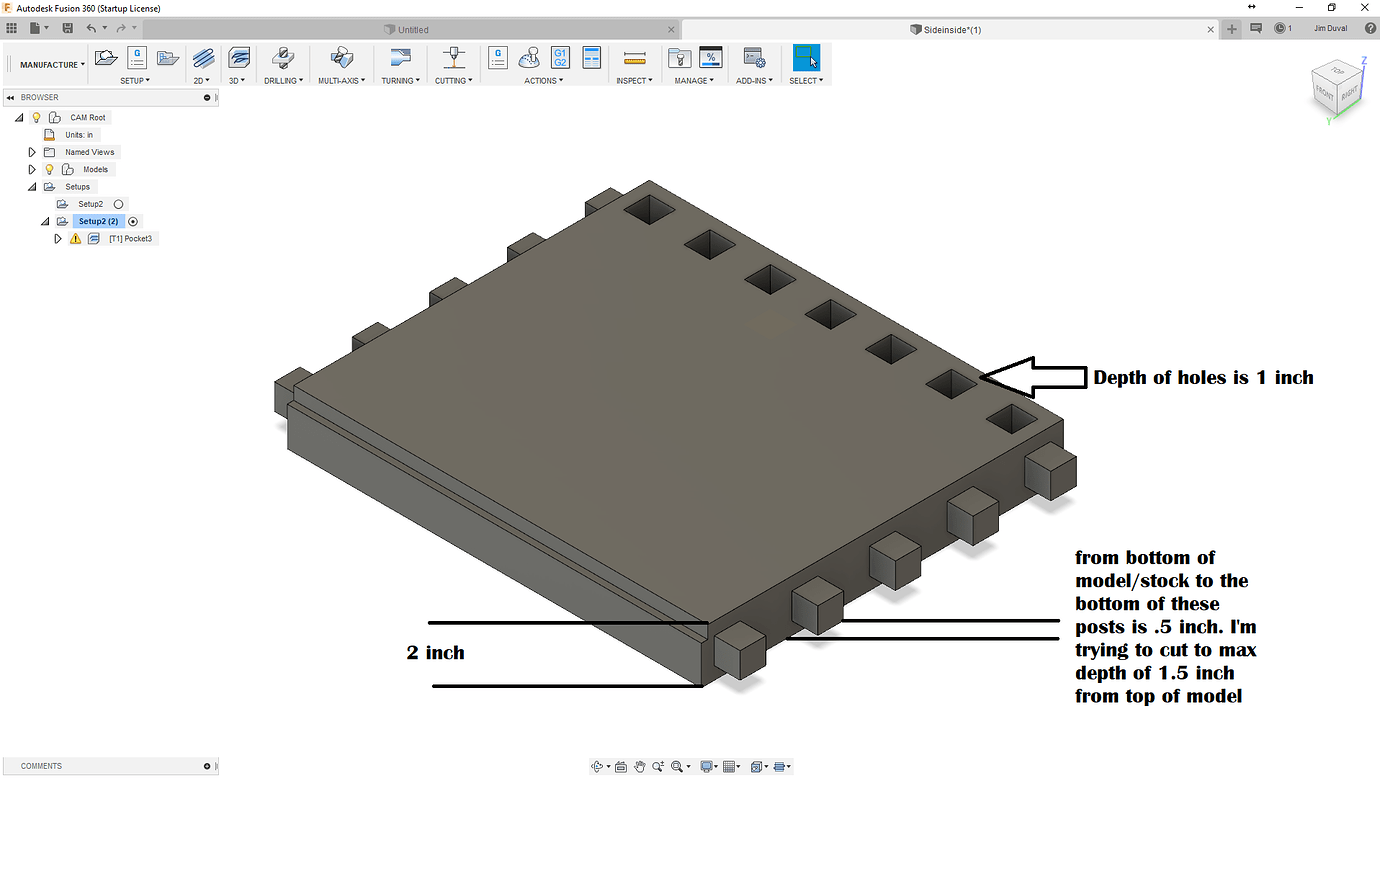The image size is (1380, 878).
Task: Toggle the Models visibility bulb
Action: pos(49,169)
